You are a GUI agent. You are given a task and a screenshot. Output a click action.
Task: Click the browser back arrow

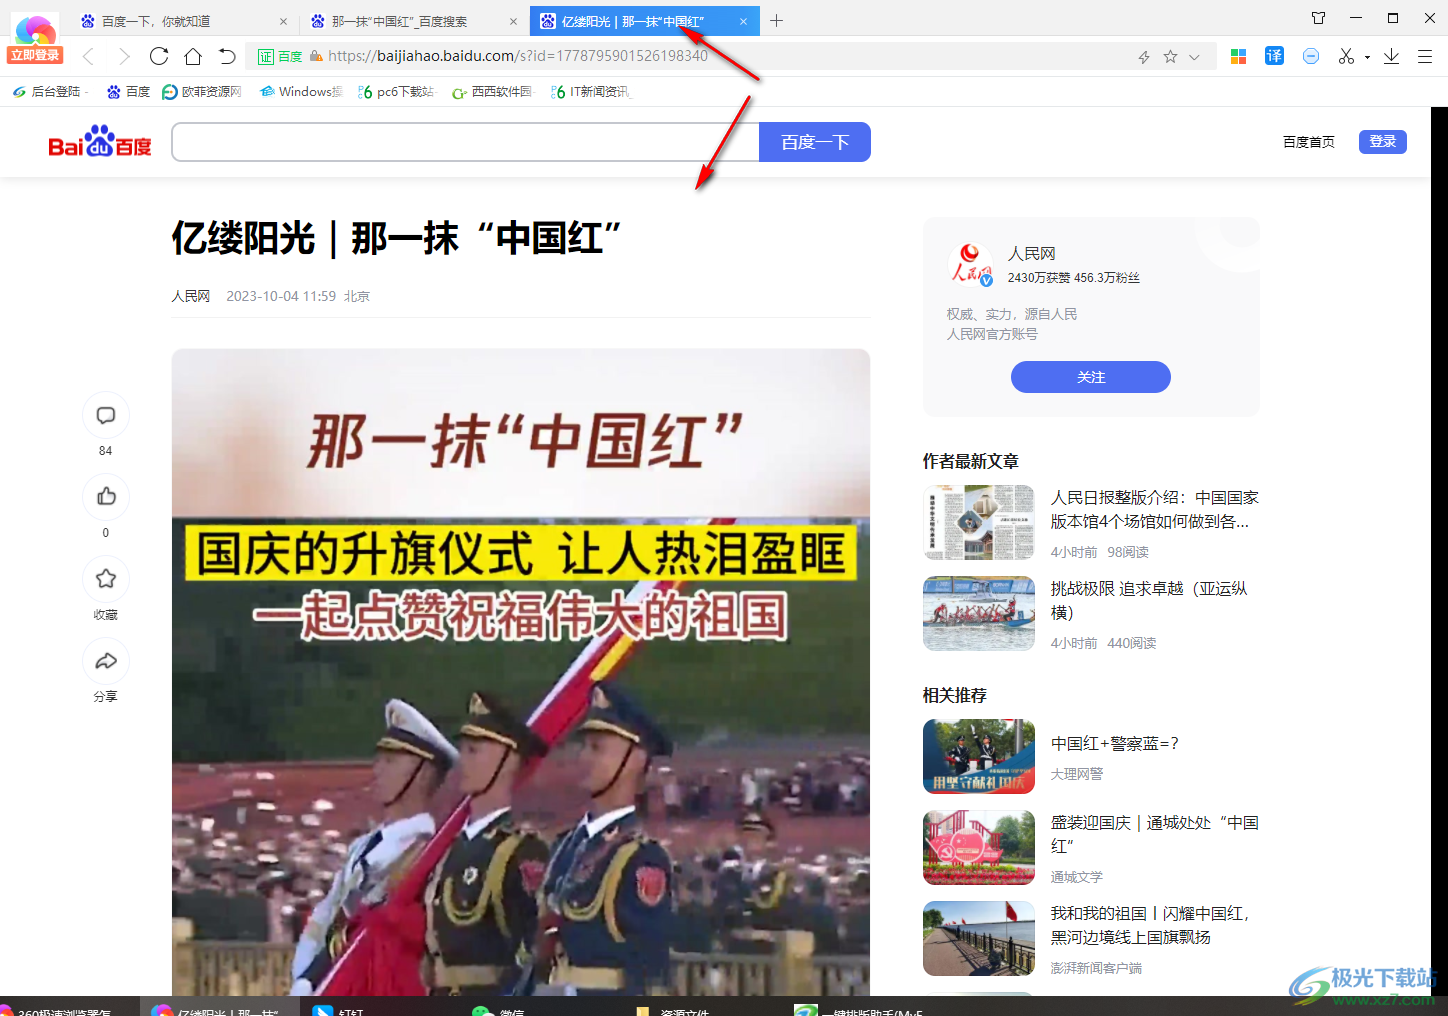tap(88, 56)
